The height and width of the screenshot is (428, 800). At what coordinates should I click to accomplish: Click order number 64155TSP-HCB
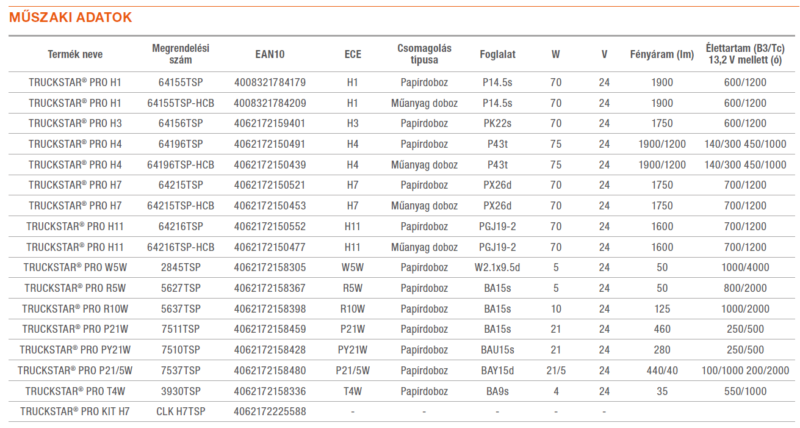tap(181, 103)
